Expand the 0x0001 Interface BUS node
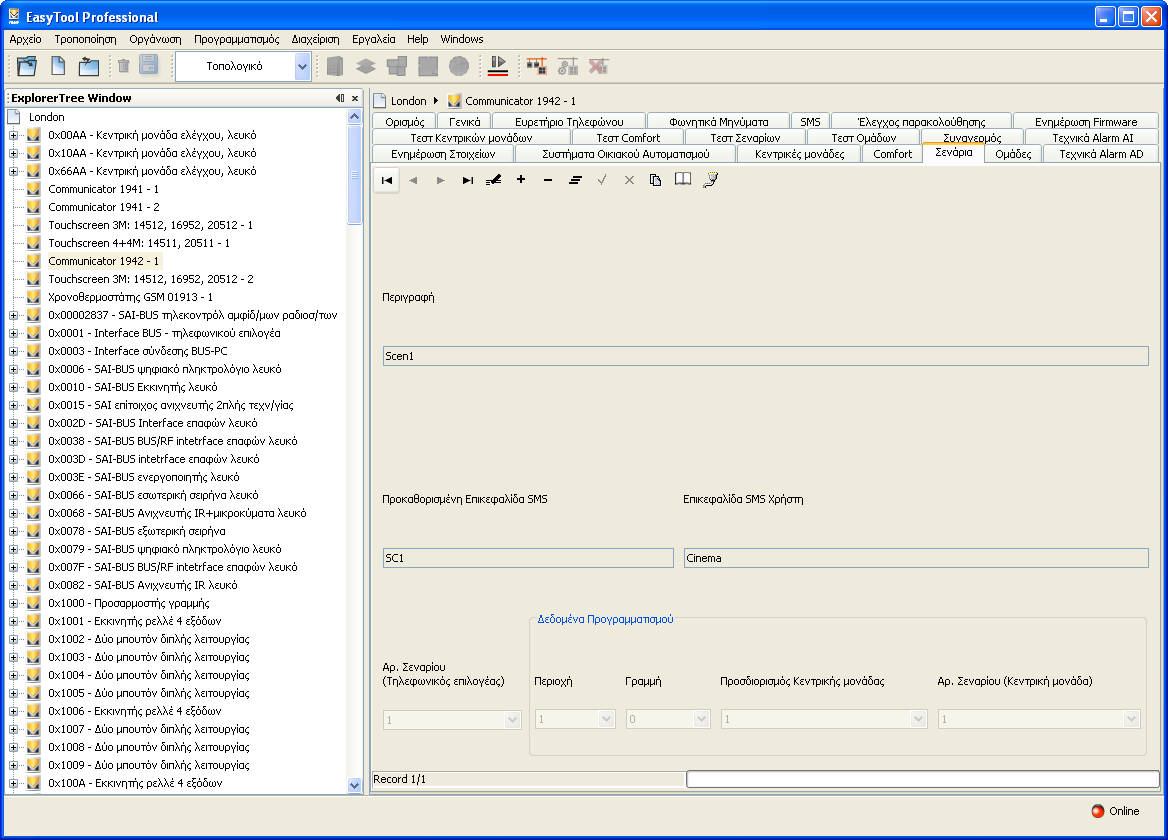 [x=13, y=334]
